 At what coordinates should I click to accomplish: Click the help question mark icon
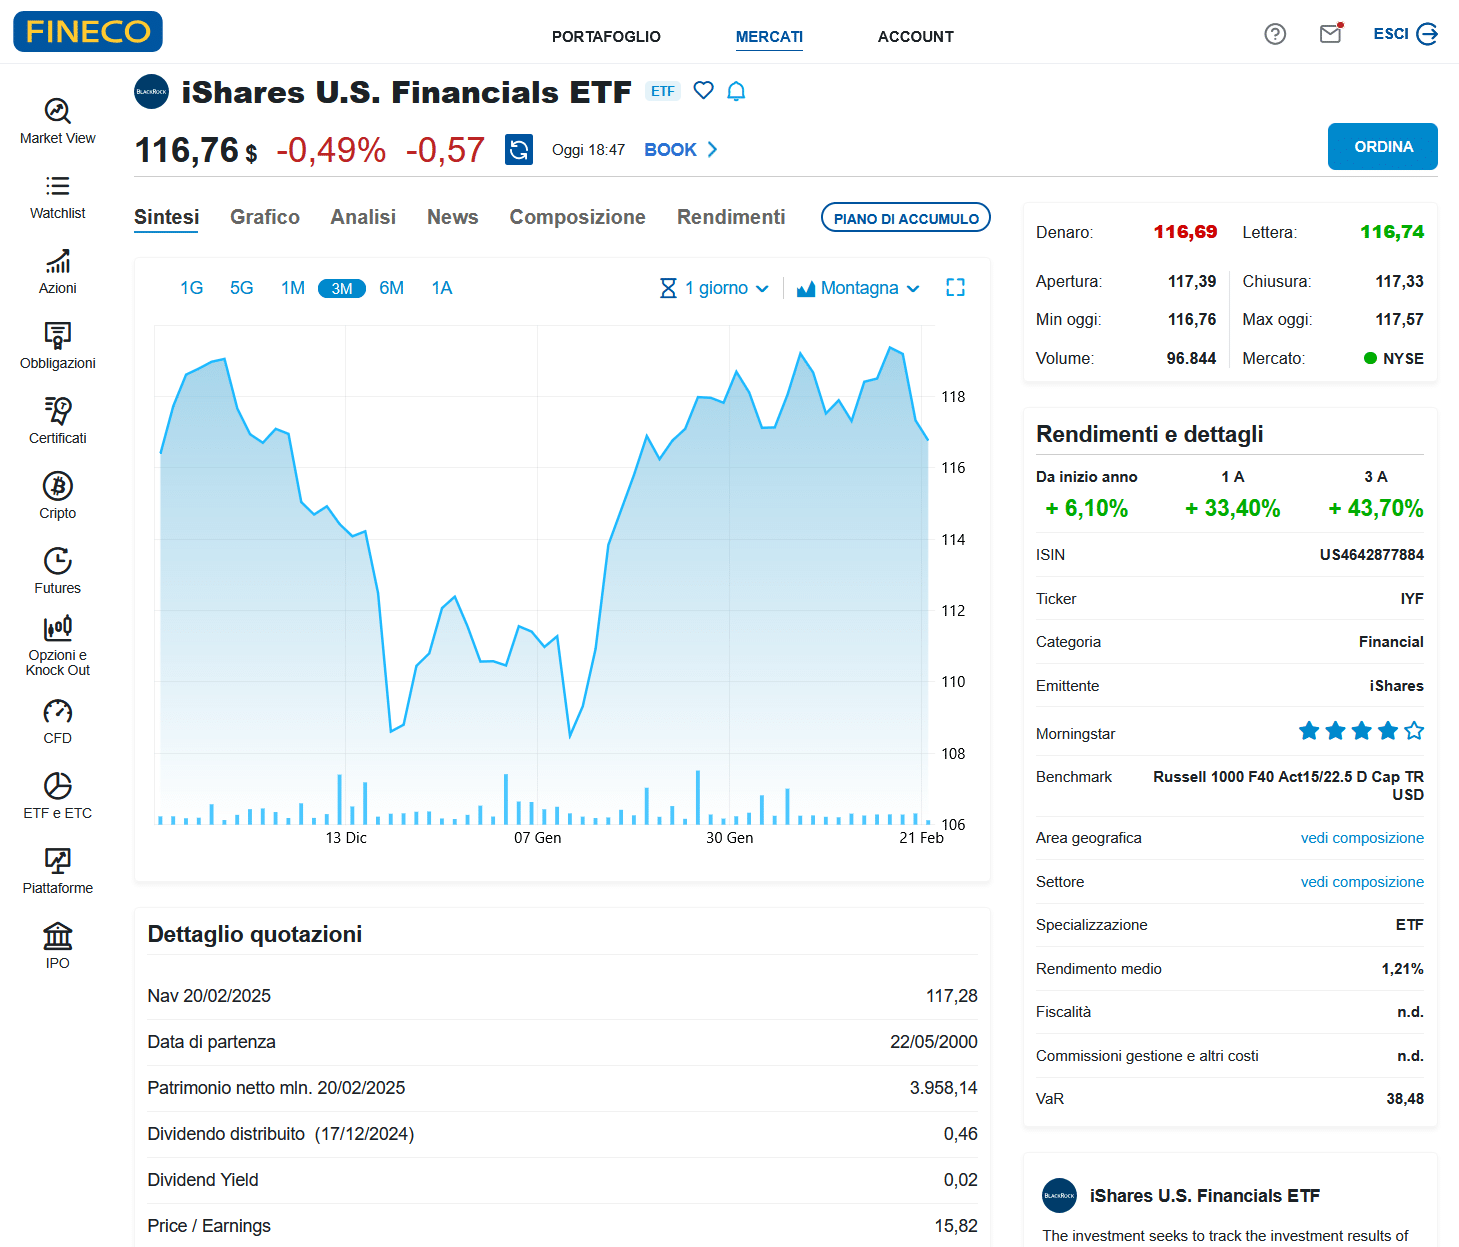1275,34
